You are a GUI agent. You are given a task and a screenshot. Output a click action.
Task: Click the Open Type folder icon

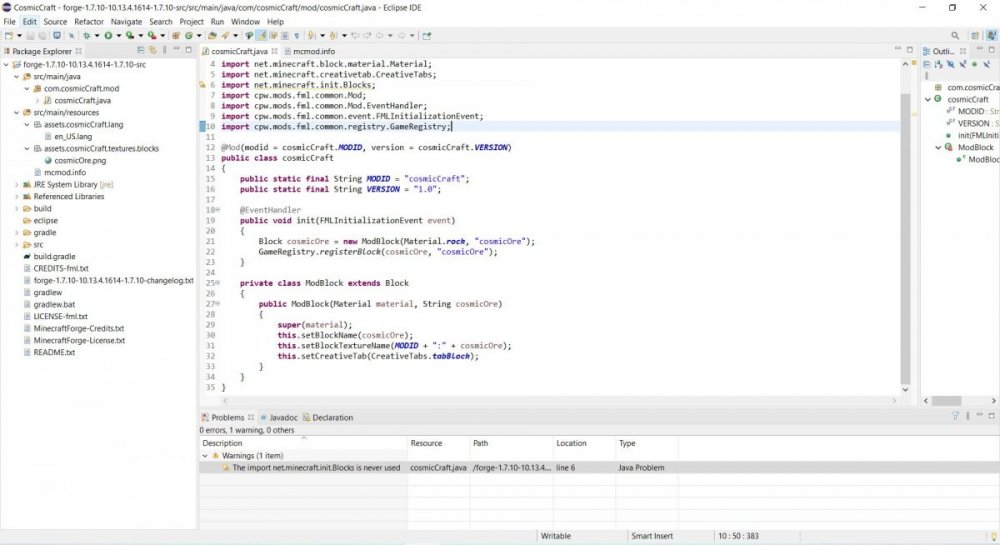tap(212, 36)
